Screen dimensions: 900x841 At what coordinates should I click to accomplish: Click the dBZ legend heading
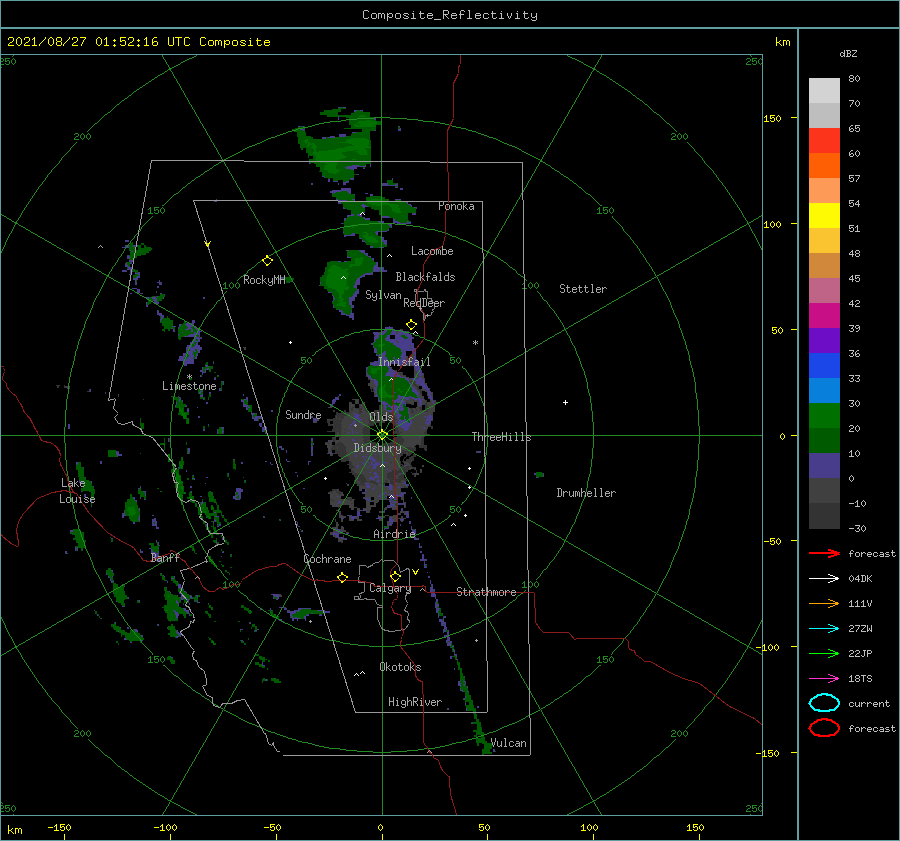click(x=848, y=53)
